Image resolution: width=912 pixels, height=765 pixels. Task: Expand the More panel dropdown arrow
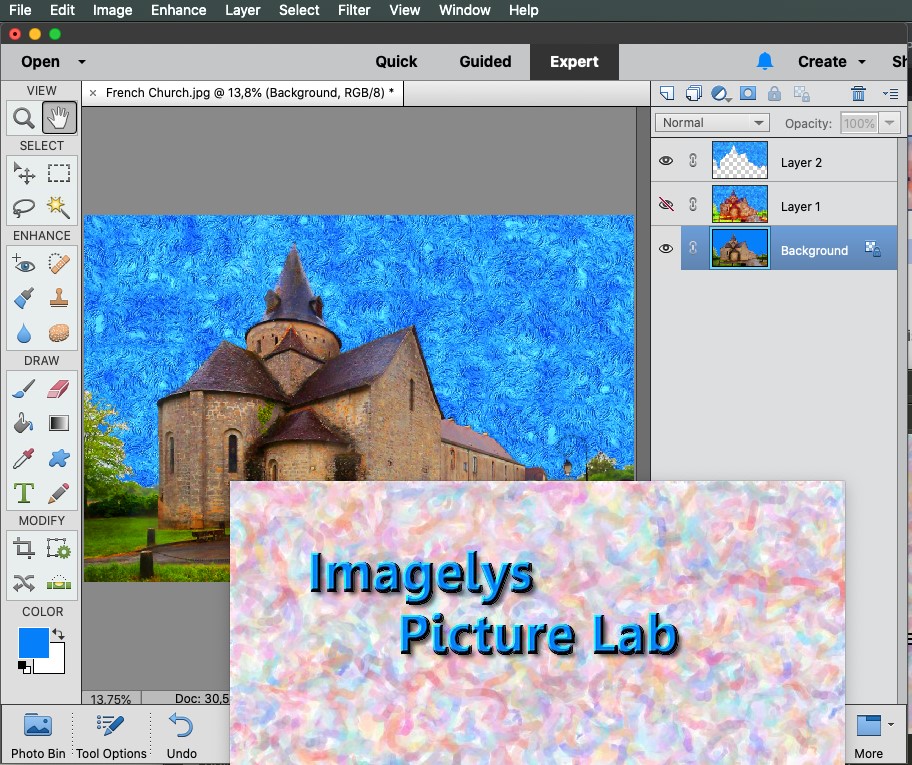point(891,725)
